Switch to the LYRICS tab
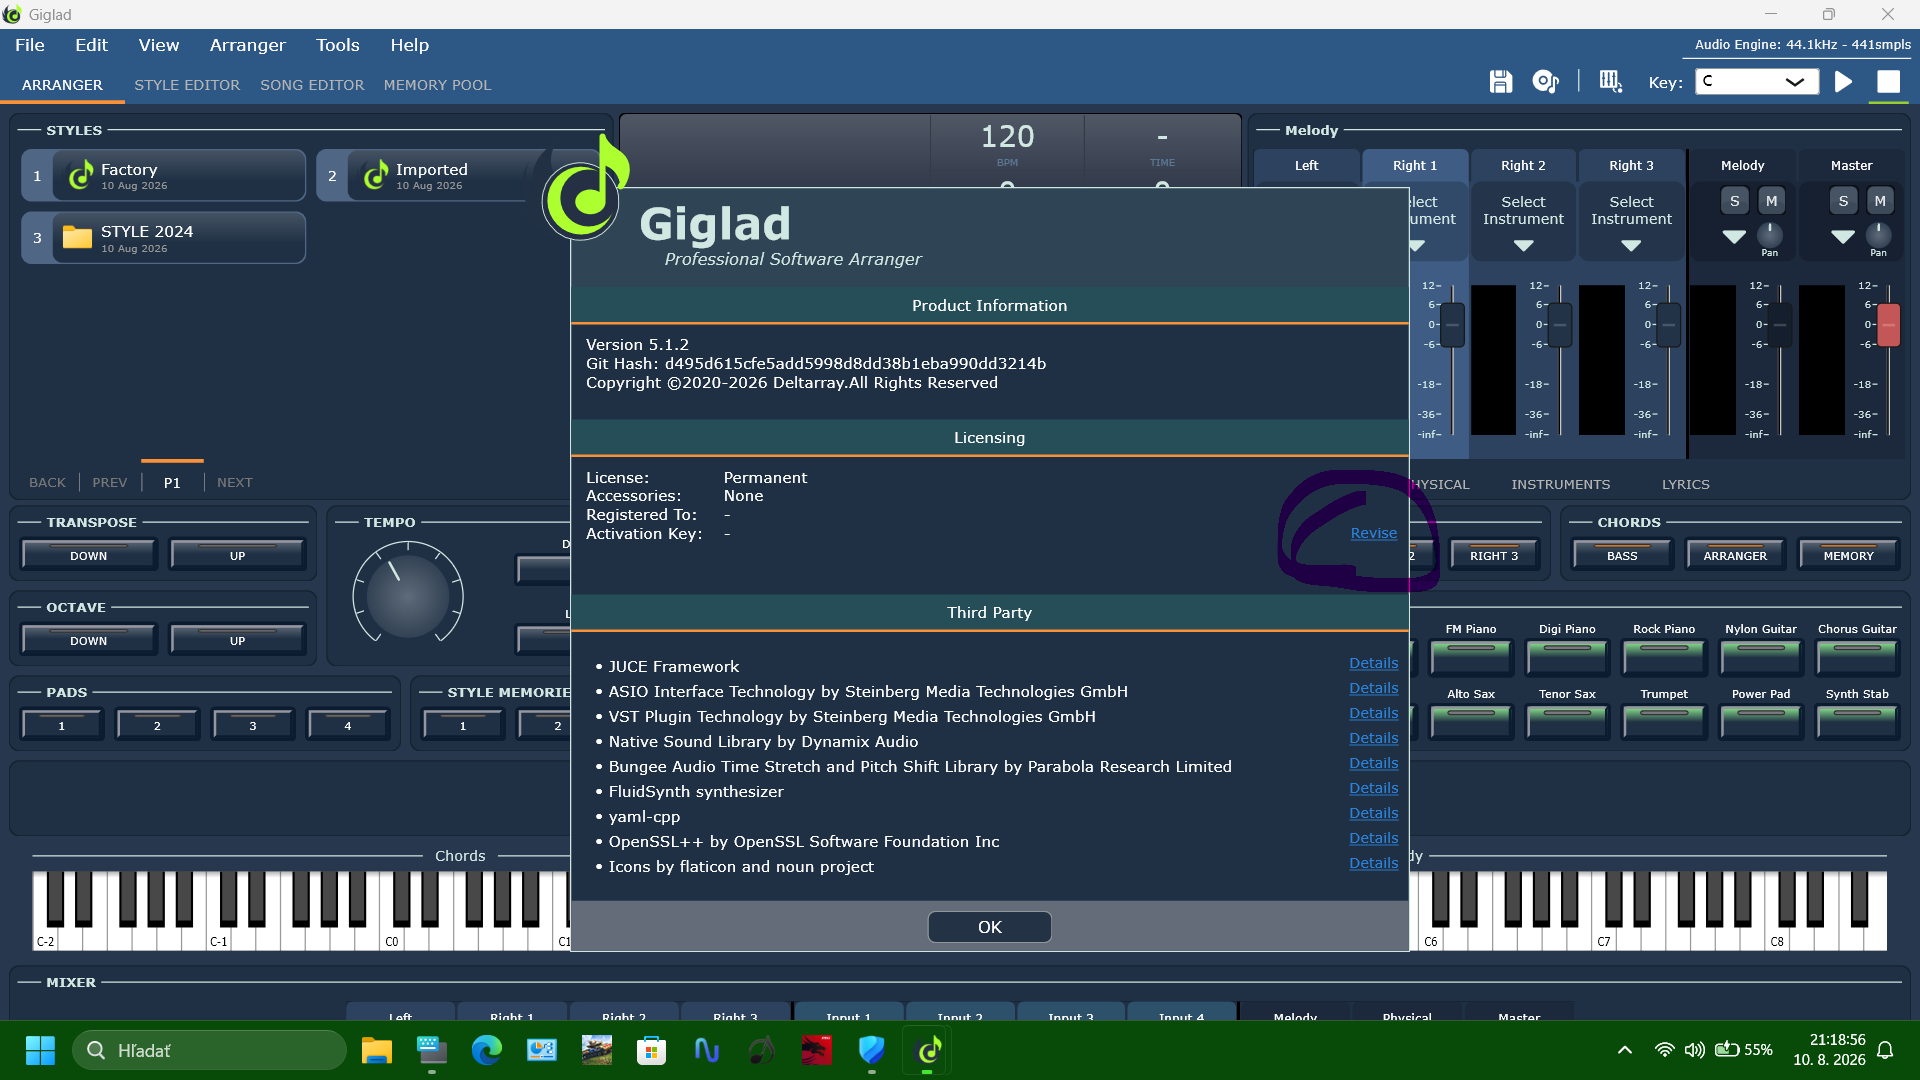 1686,484
